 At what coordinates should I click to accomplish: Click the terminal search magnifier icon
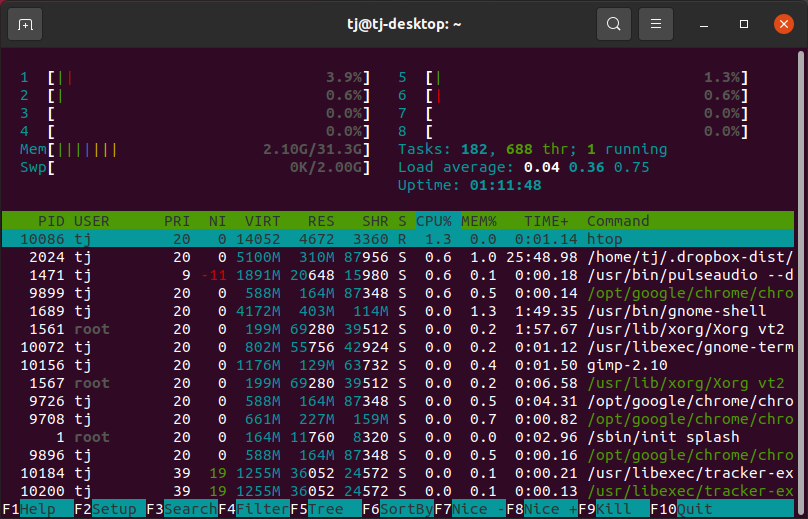614,24
